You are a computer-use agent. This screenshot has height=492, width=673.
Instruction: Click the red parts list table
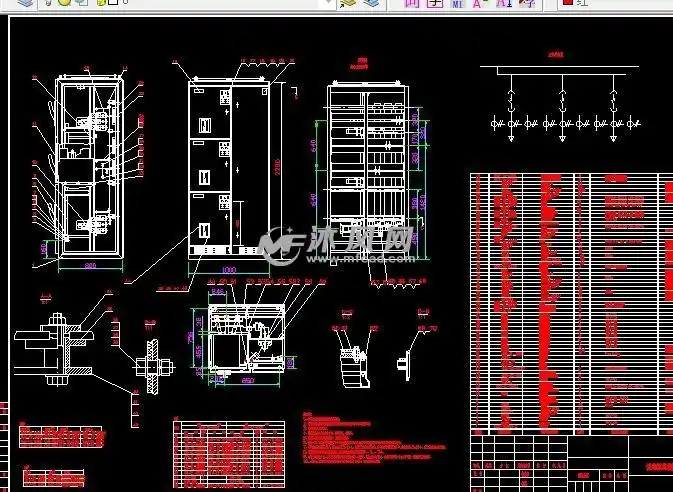tap(570, 300)
